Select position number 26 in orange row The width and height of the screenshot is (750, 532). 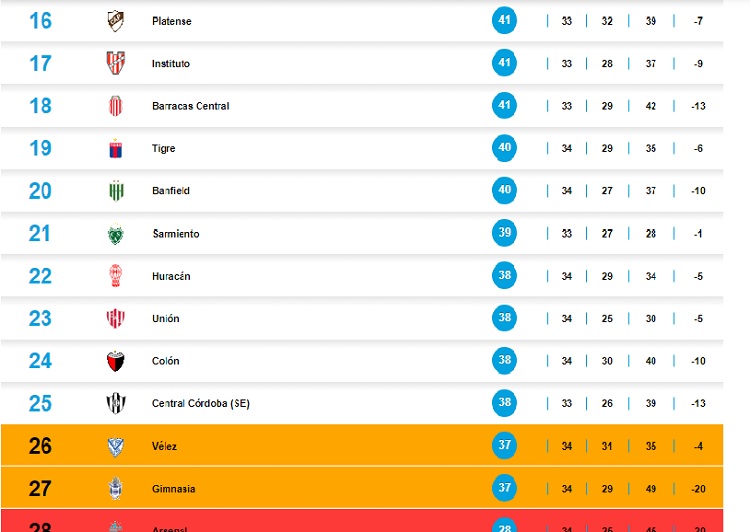coord(40,446)
